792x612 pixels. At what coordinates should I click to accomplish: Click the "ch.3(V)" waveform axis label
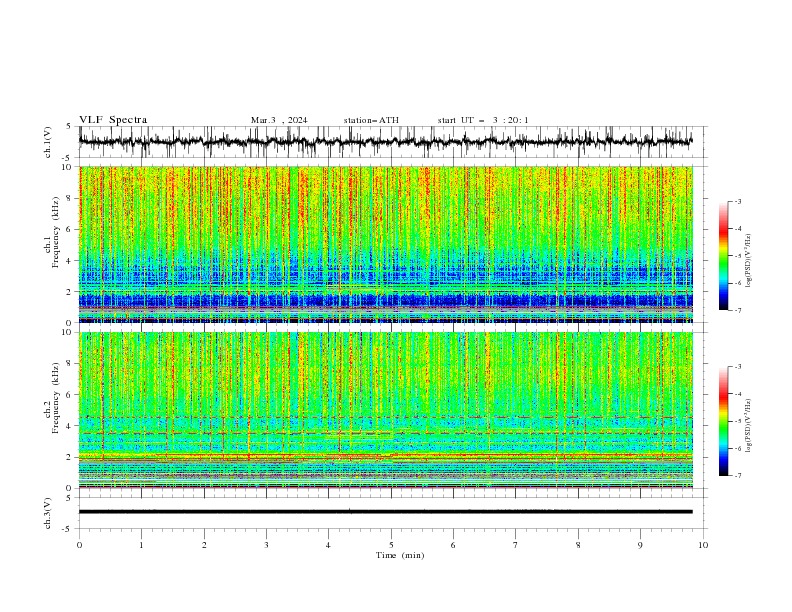(48, 513)
